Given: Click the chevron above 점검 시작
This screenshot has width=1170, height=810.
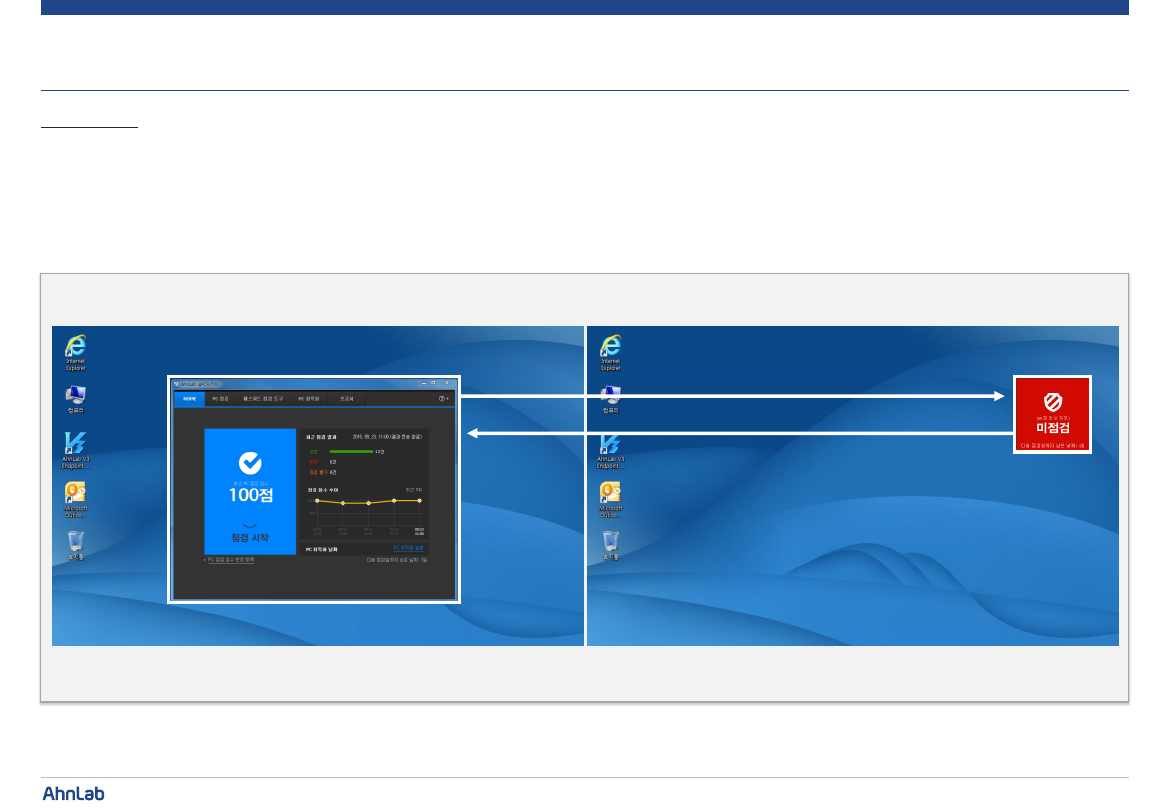Looking at the screenshot, I should coord(250,525).
